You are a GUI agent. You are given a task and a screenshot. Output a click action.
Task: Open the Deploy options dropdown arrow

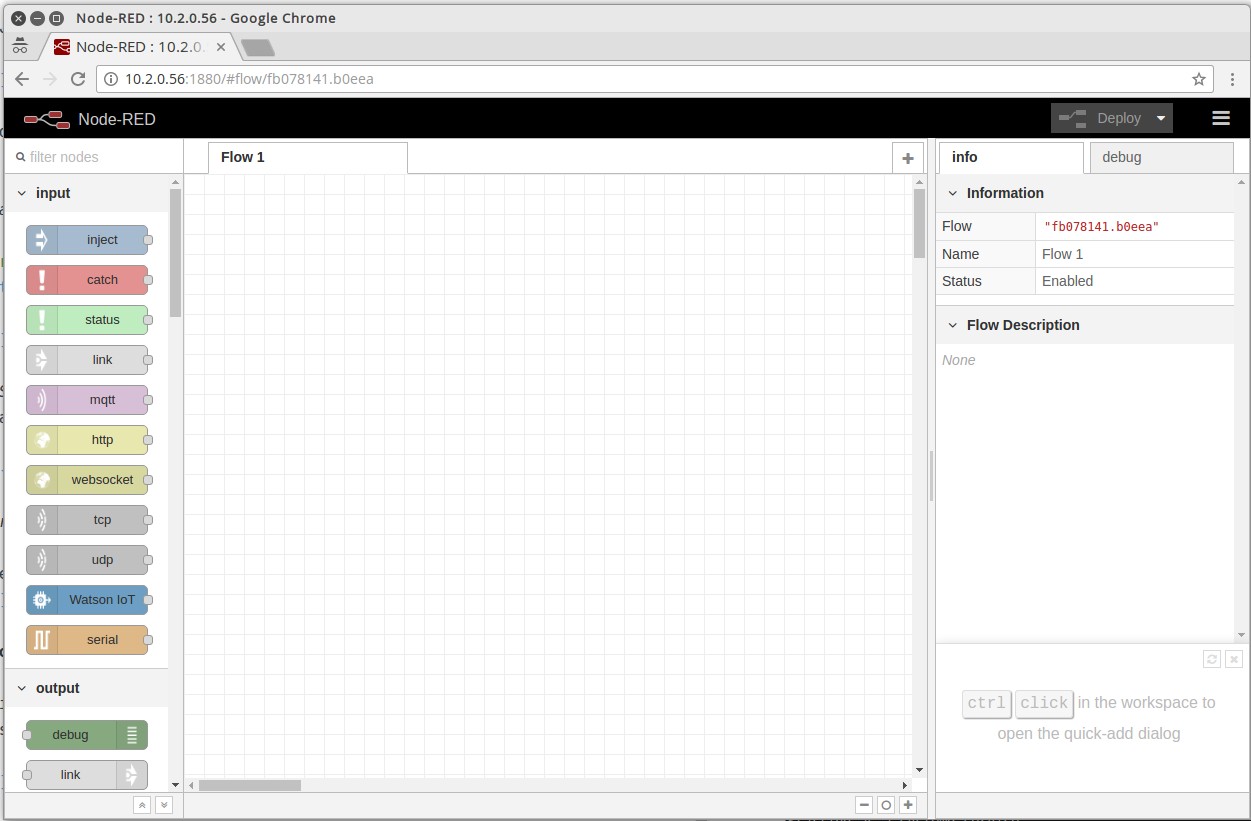[x=1161, y=118]
